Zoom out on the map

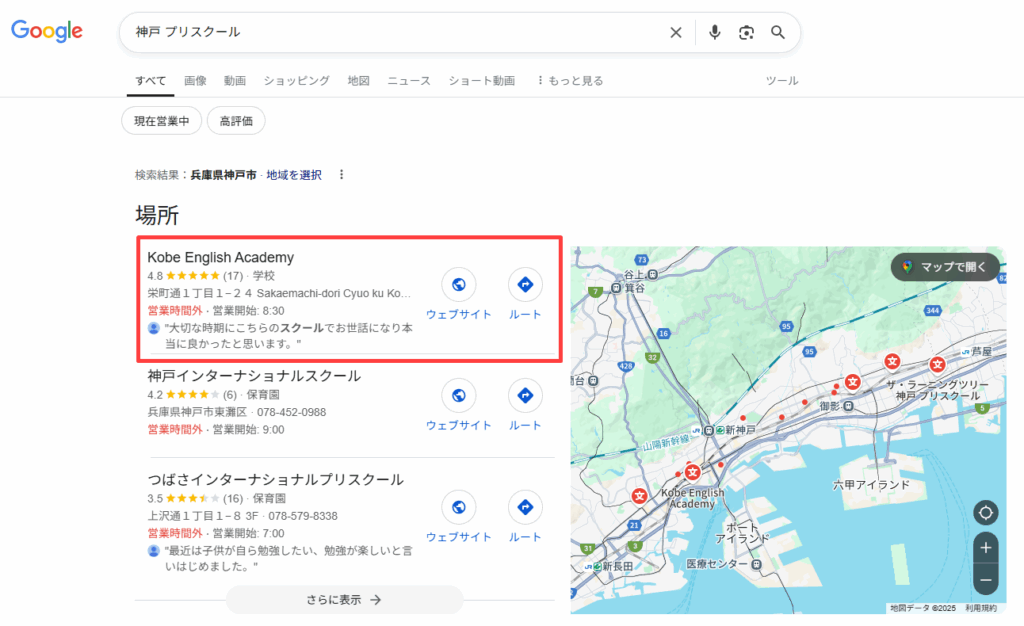click(985, 580)
